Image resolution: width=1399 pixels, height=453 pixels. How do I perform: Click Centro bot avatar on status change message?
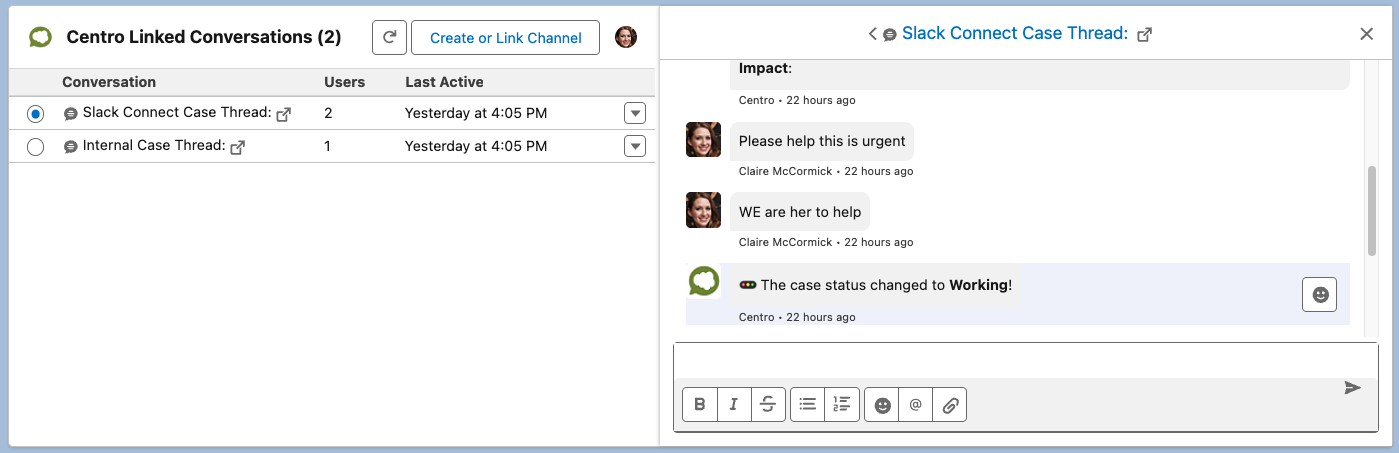click(x=704, y=281)
